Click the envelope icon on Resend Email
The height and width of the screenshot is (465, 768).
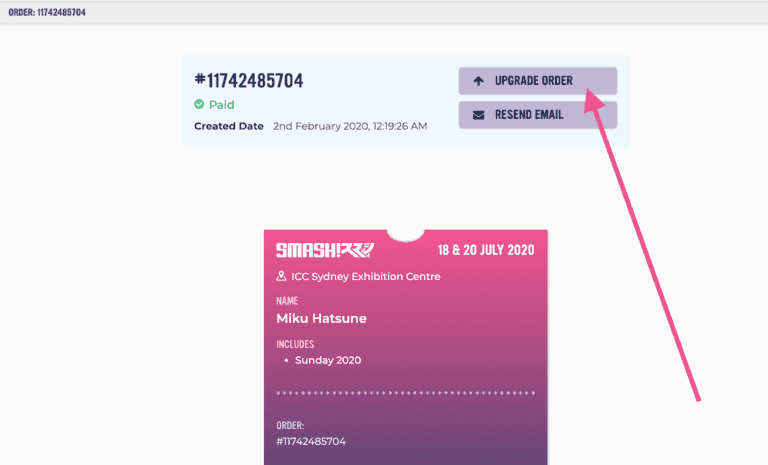(x=478, y=115)
